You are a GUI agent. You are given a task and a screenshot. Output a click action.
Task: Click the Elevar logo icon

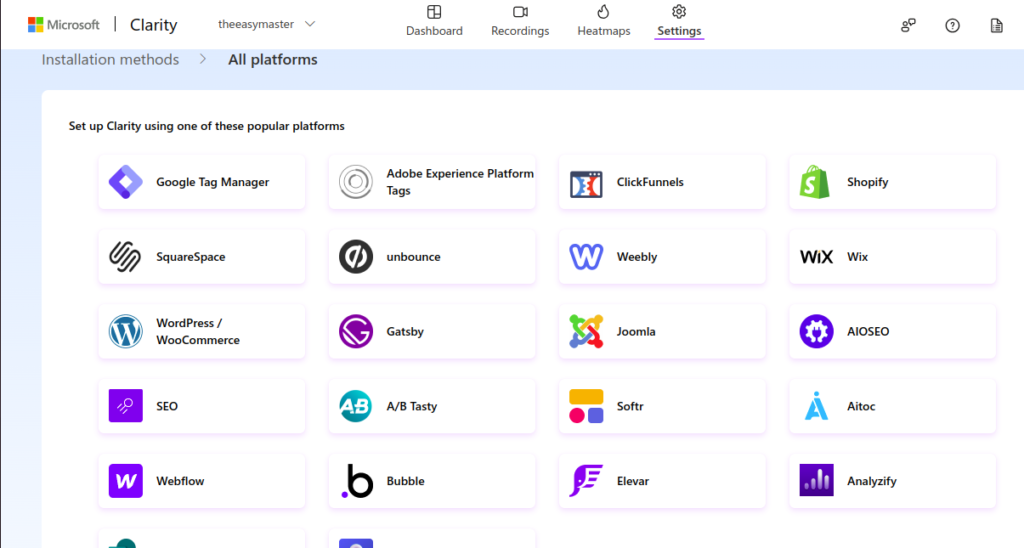pyautogui.click(x=586, y=481)
